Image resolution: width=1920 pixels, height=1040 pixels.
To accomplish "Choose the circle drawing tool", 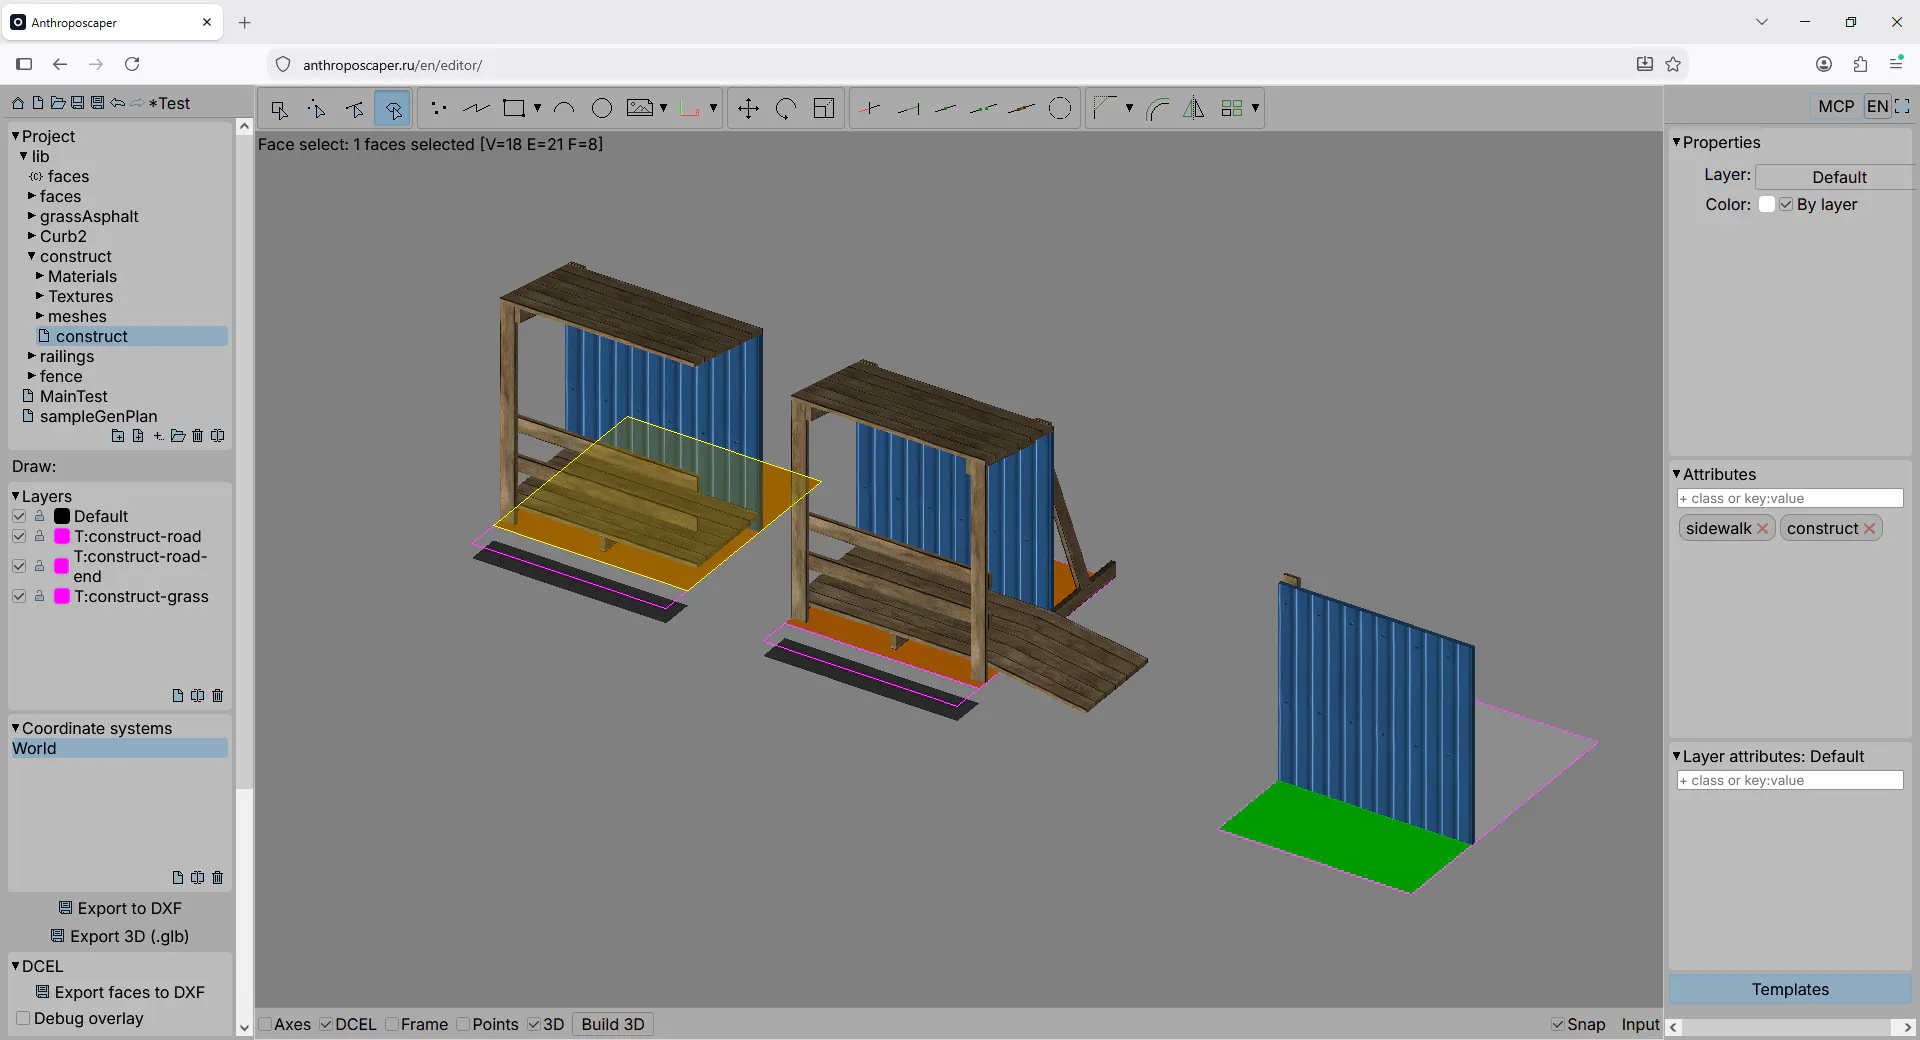I will tap(602, 108).
